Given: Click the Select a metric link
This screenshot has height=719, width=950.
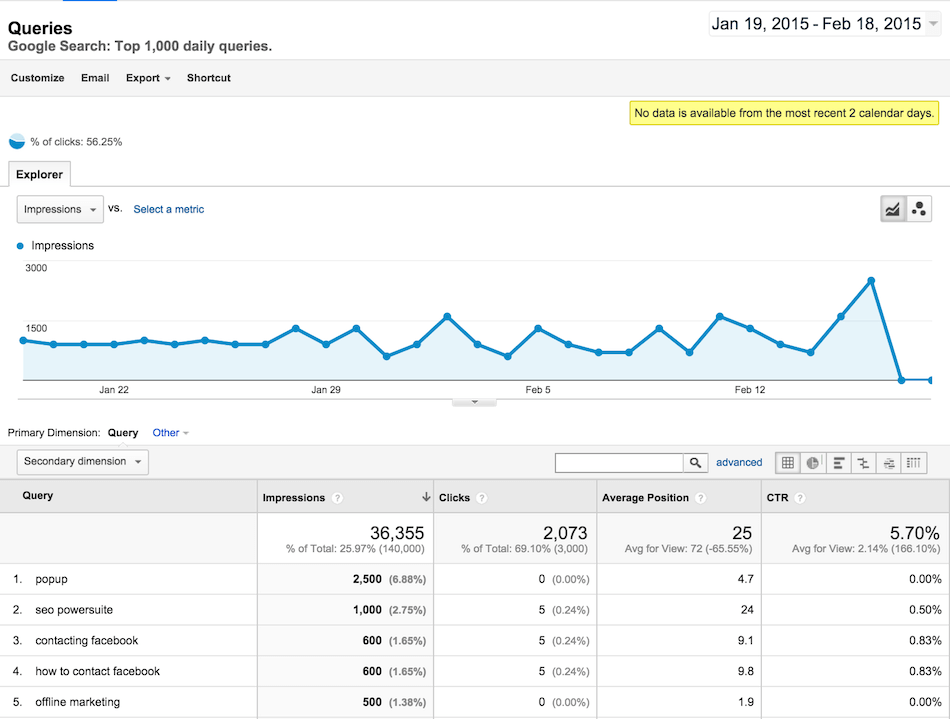Looking at the screenshot, I should pos(168,209).
